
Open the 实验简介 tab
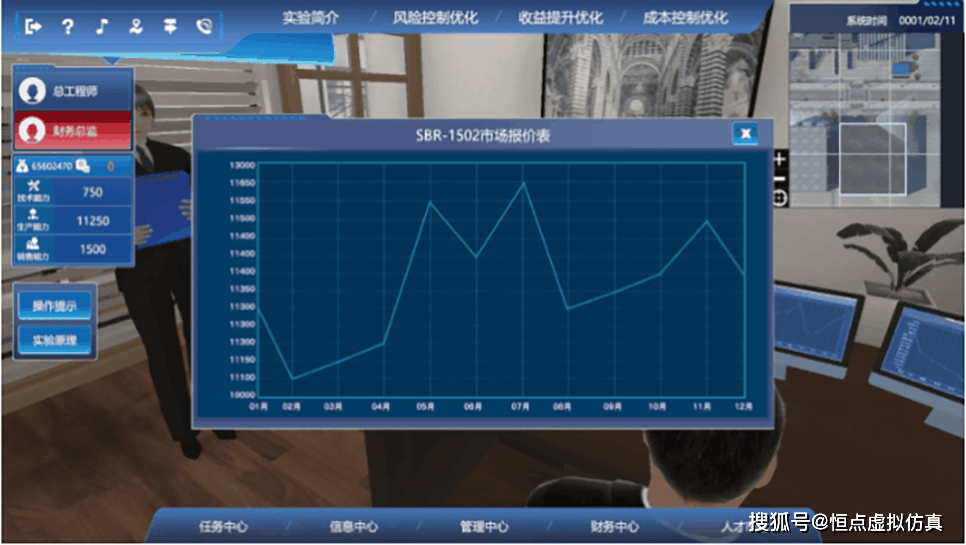(x=309, y=18)
